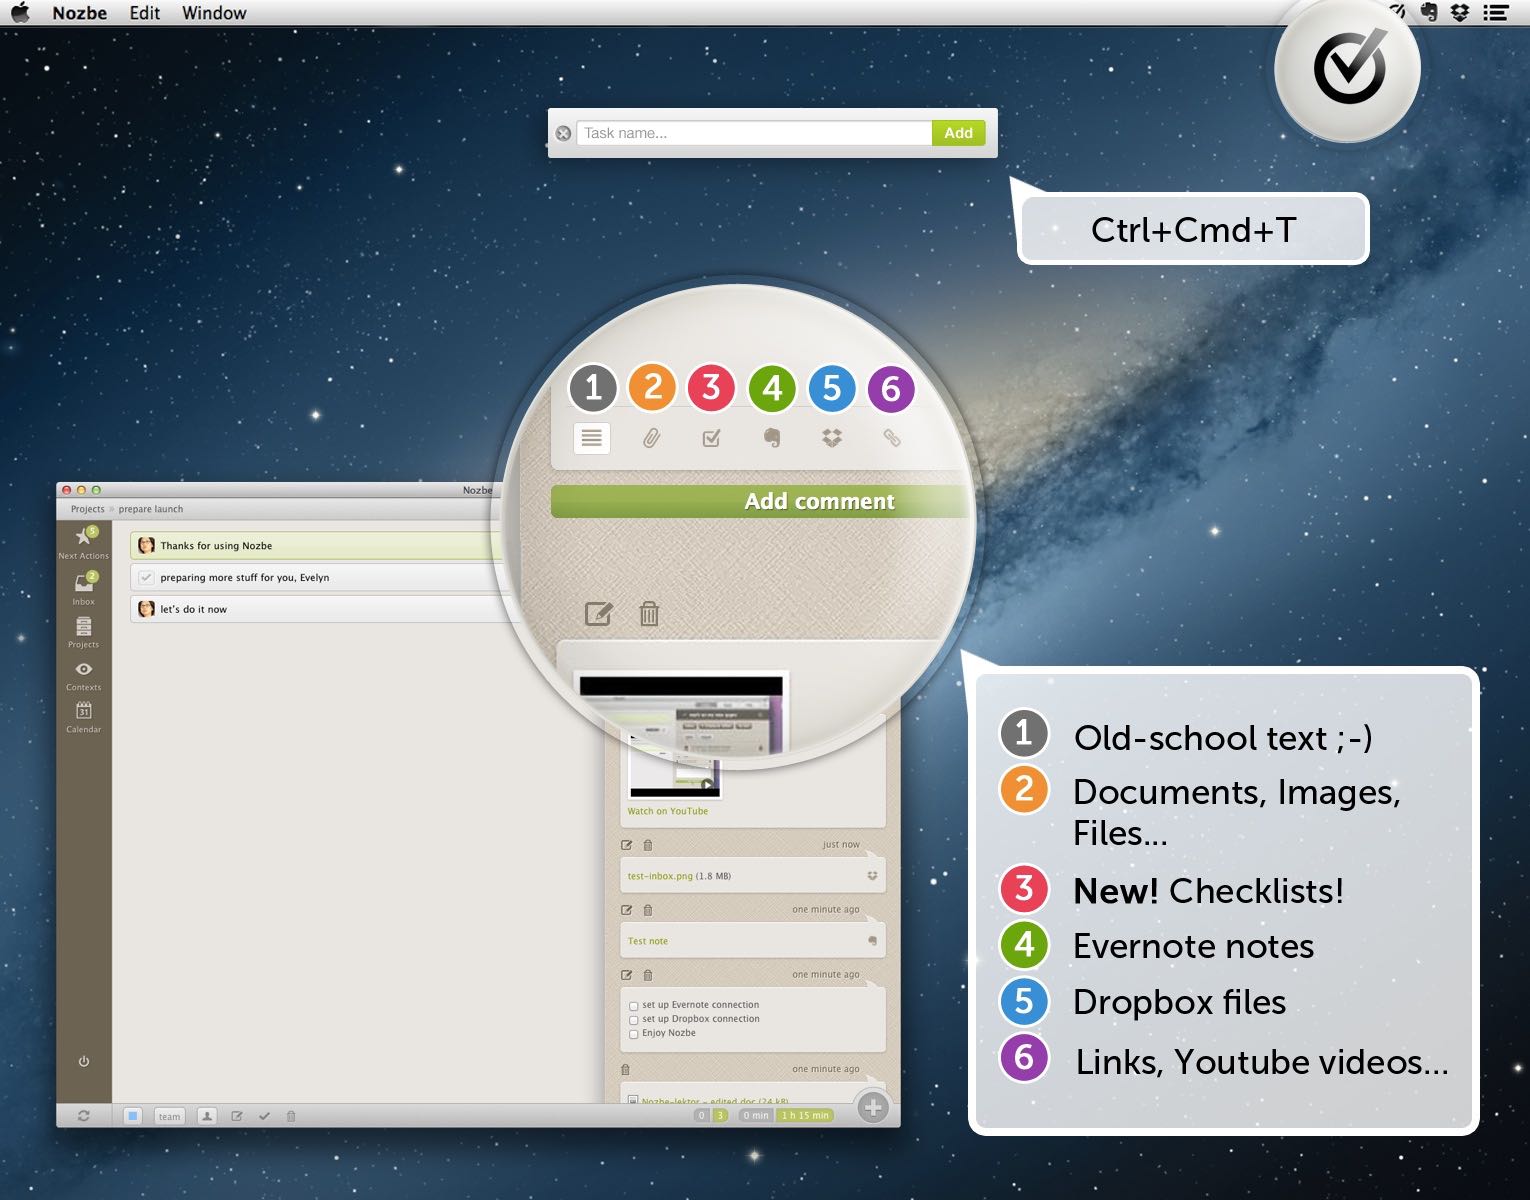Delete the 'just now' comment
Viewport: 1530px width, 1200px height.
tap(648, 845)
